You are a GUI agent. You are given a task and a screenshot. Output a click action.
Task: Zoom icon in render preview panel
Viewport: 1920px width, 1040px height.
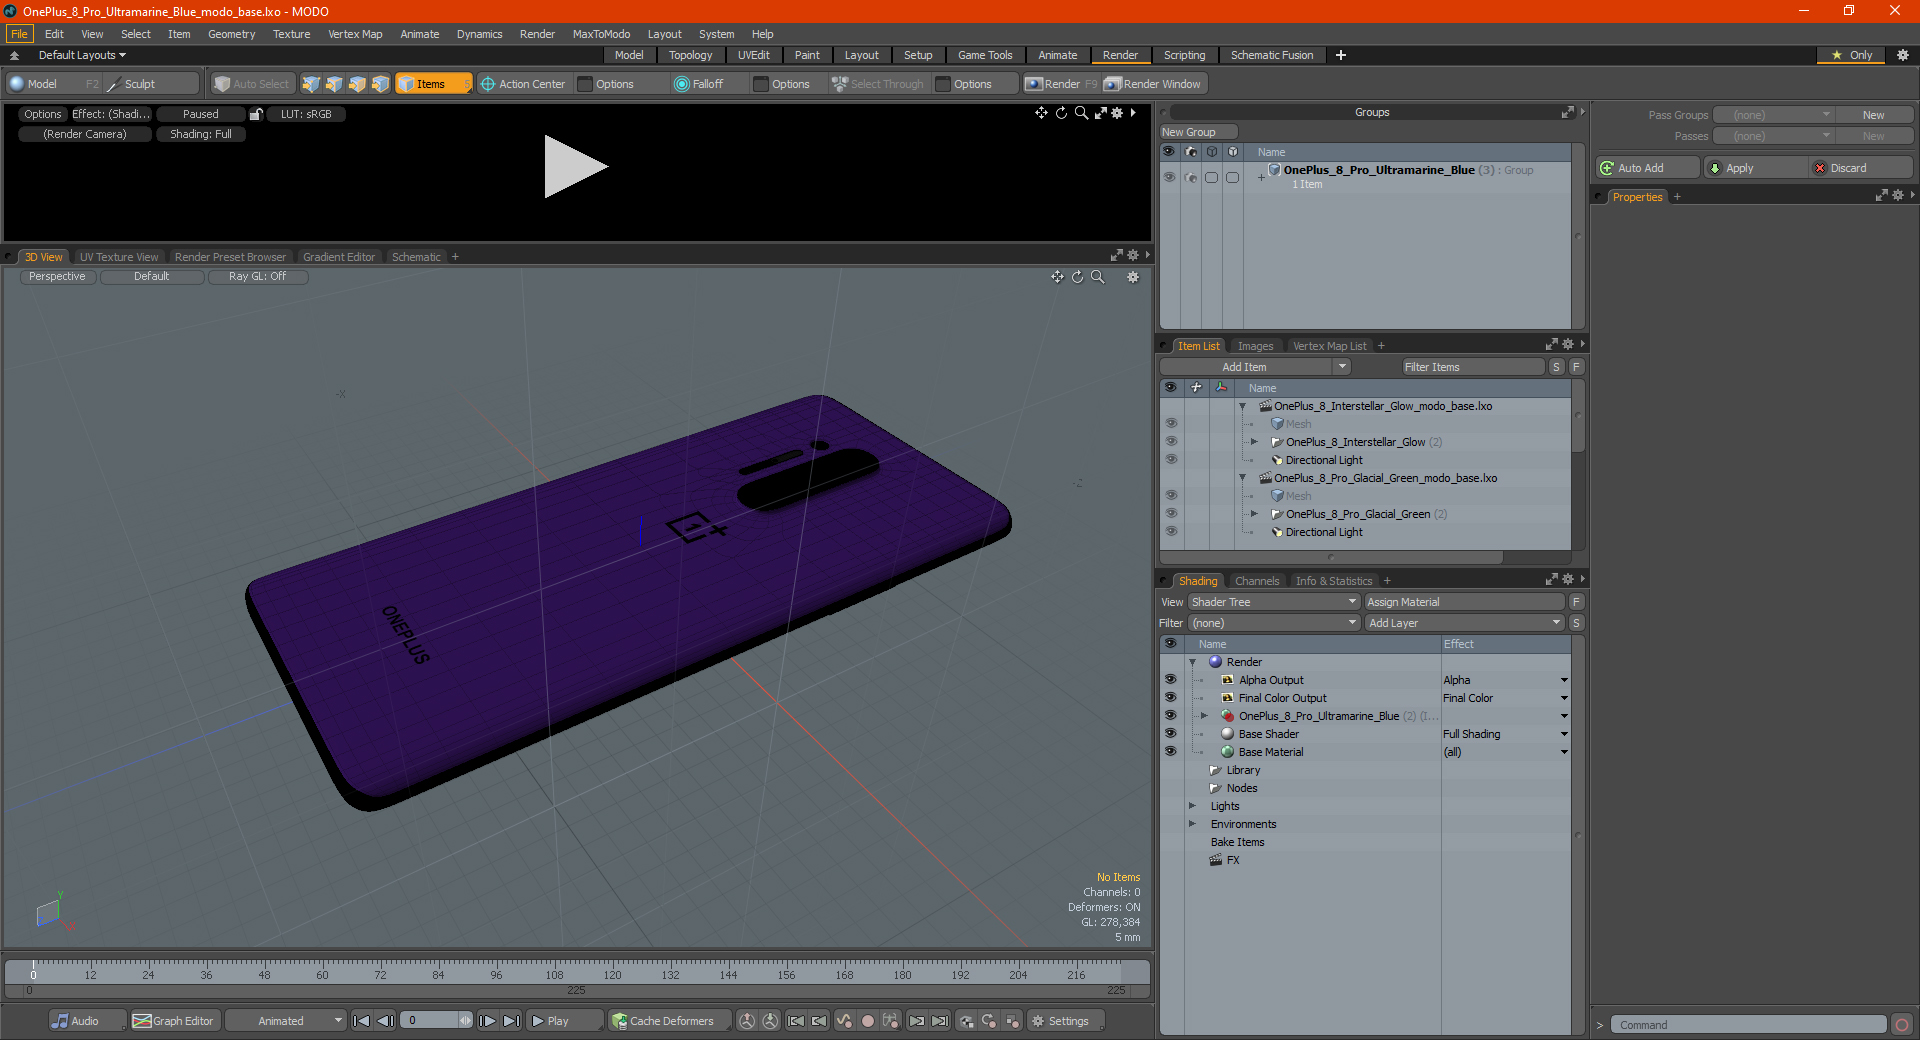pyautogui.click(x=1081, y=113)
